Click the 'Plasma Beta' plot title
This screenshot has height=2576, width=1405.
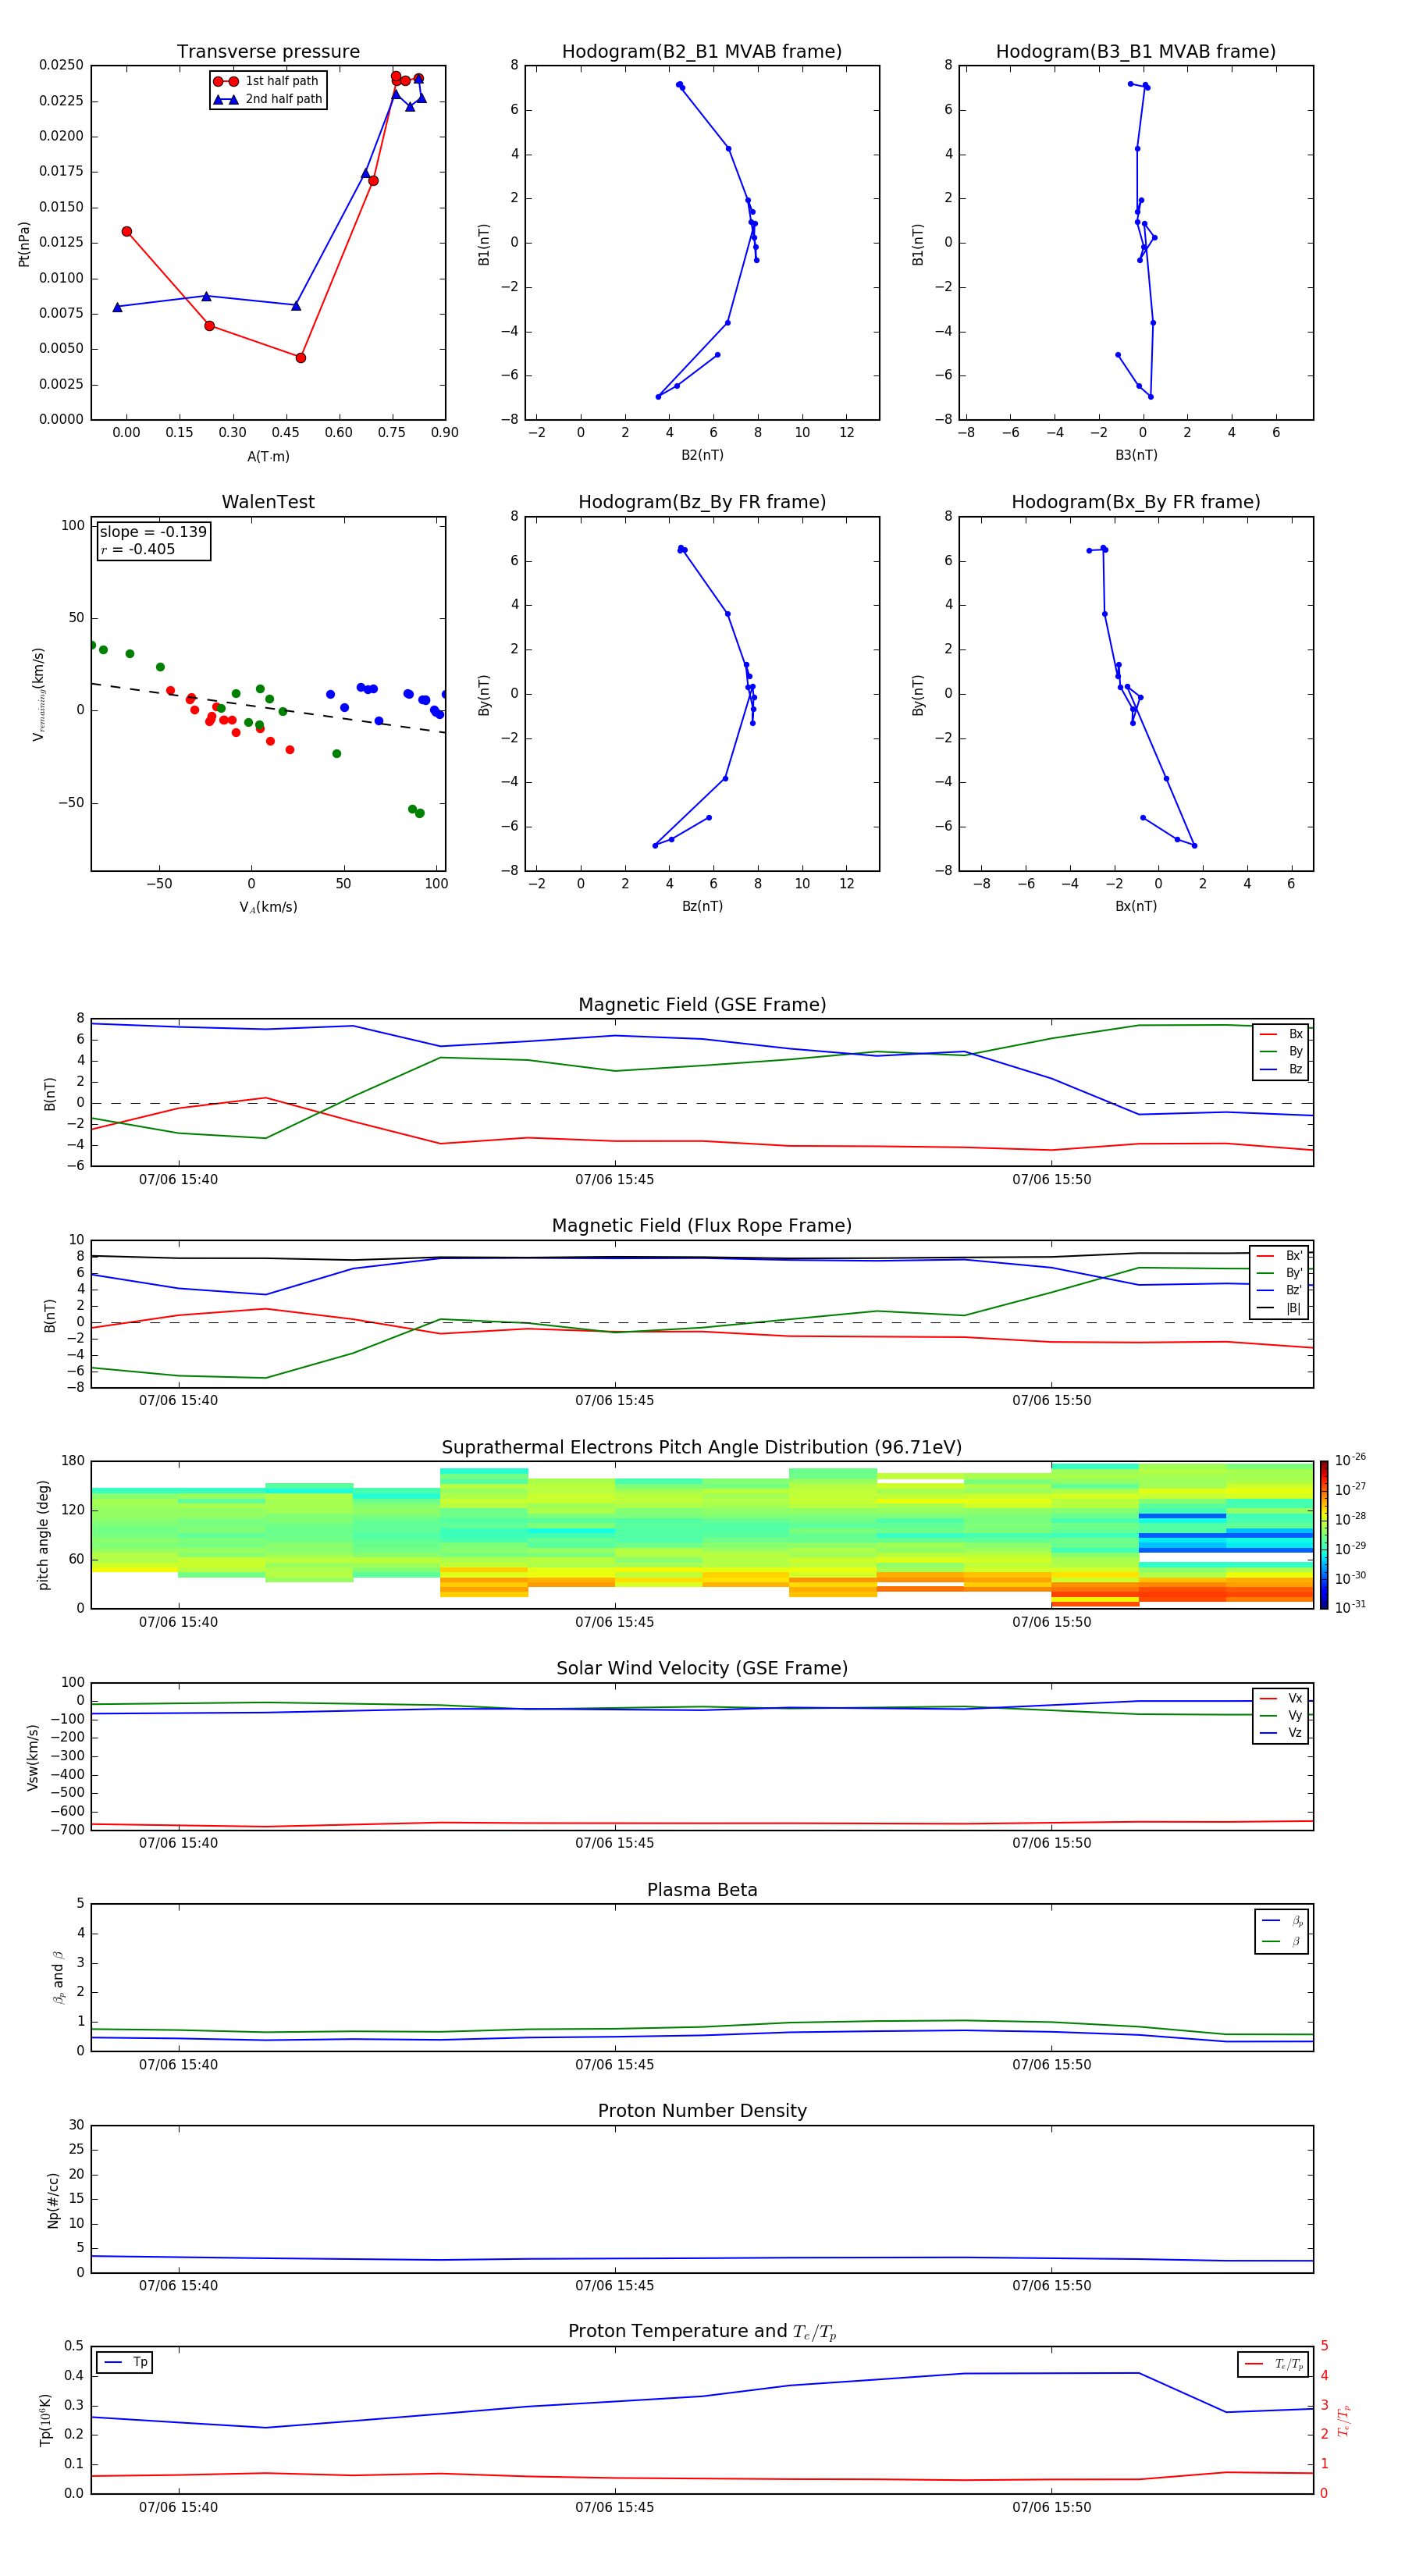pos(702,1890)
